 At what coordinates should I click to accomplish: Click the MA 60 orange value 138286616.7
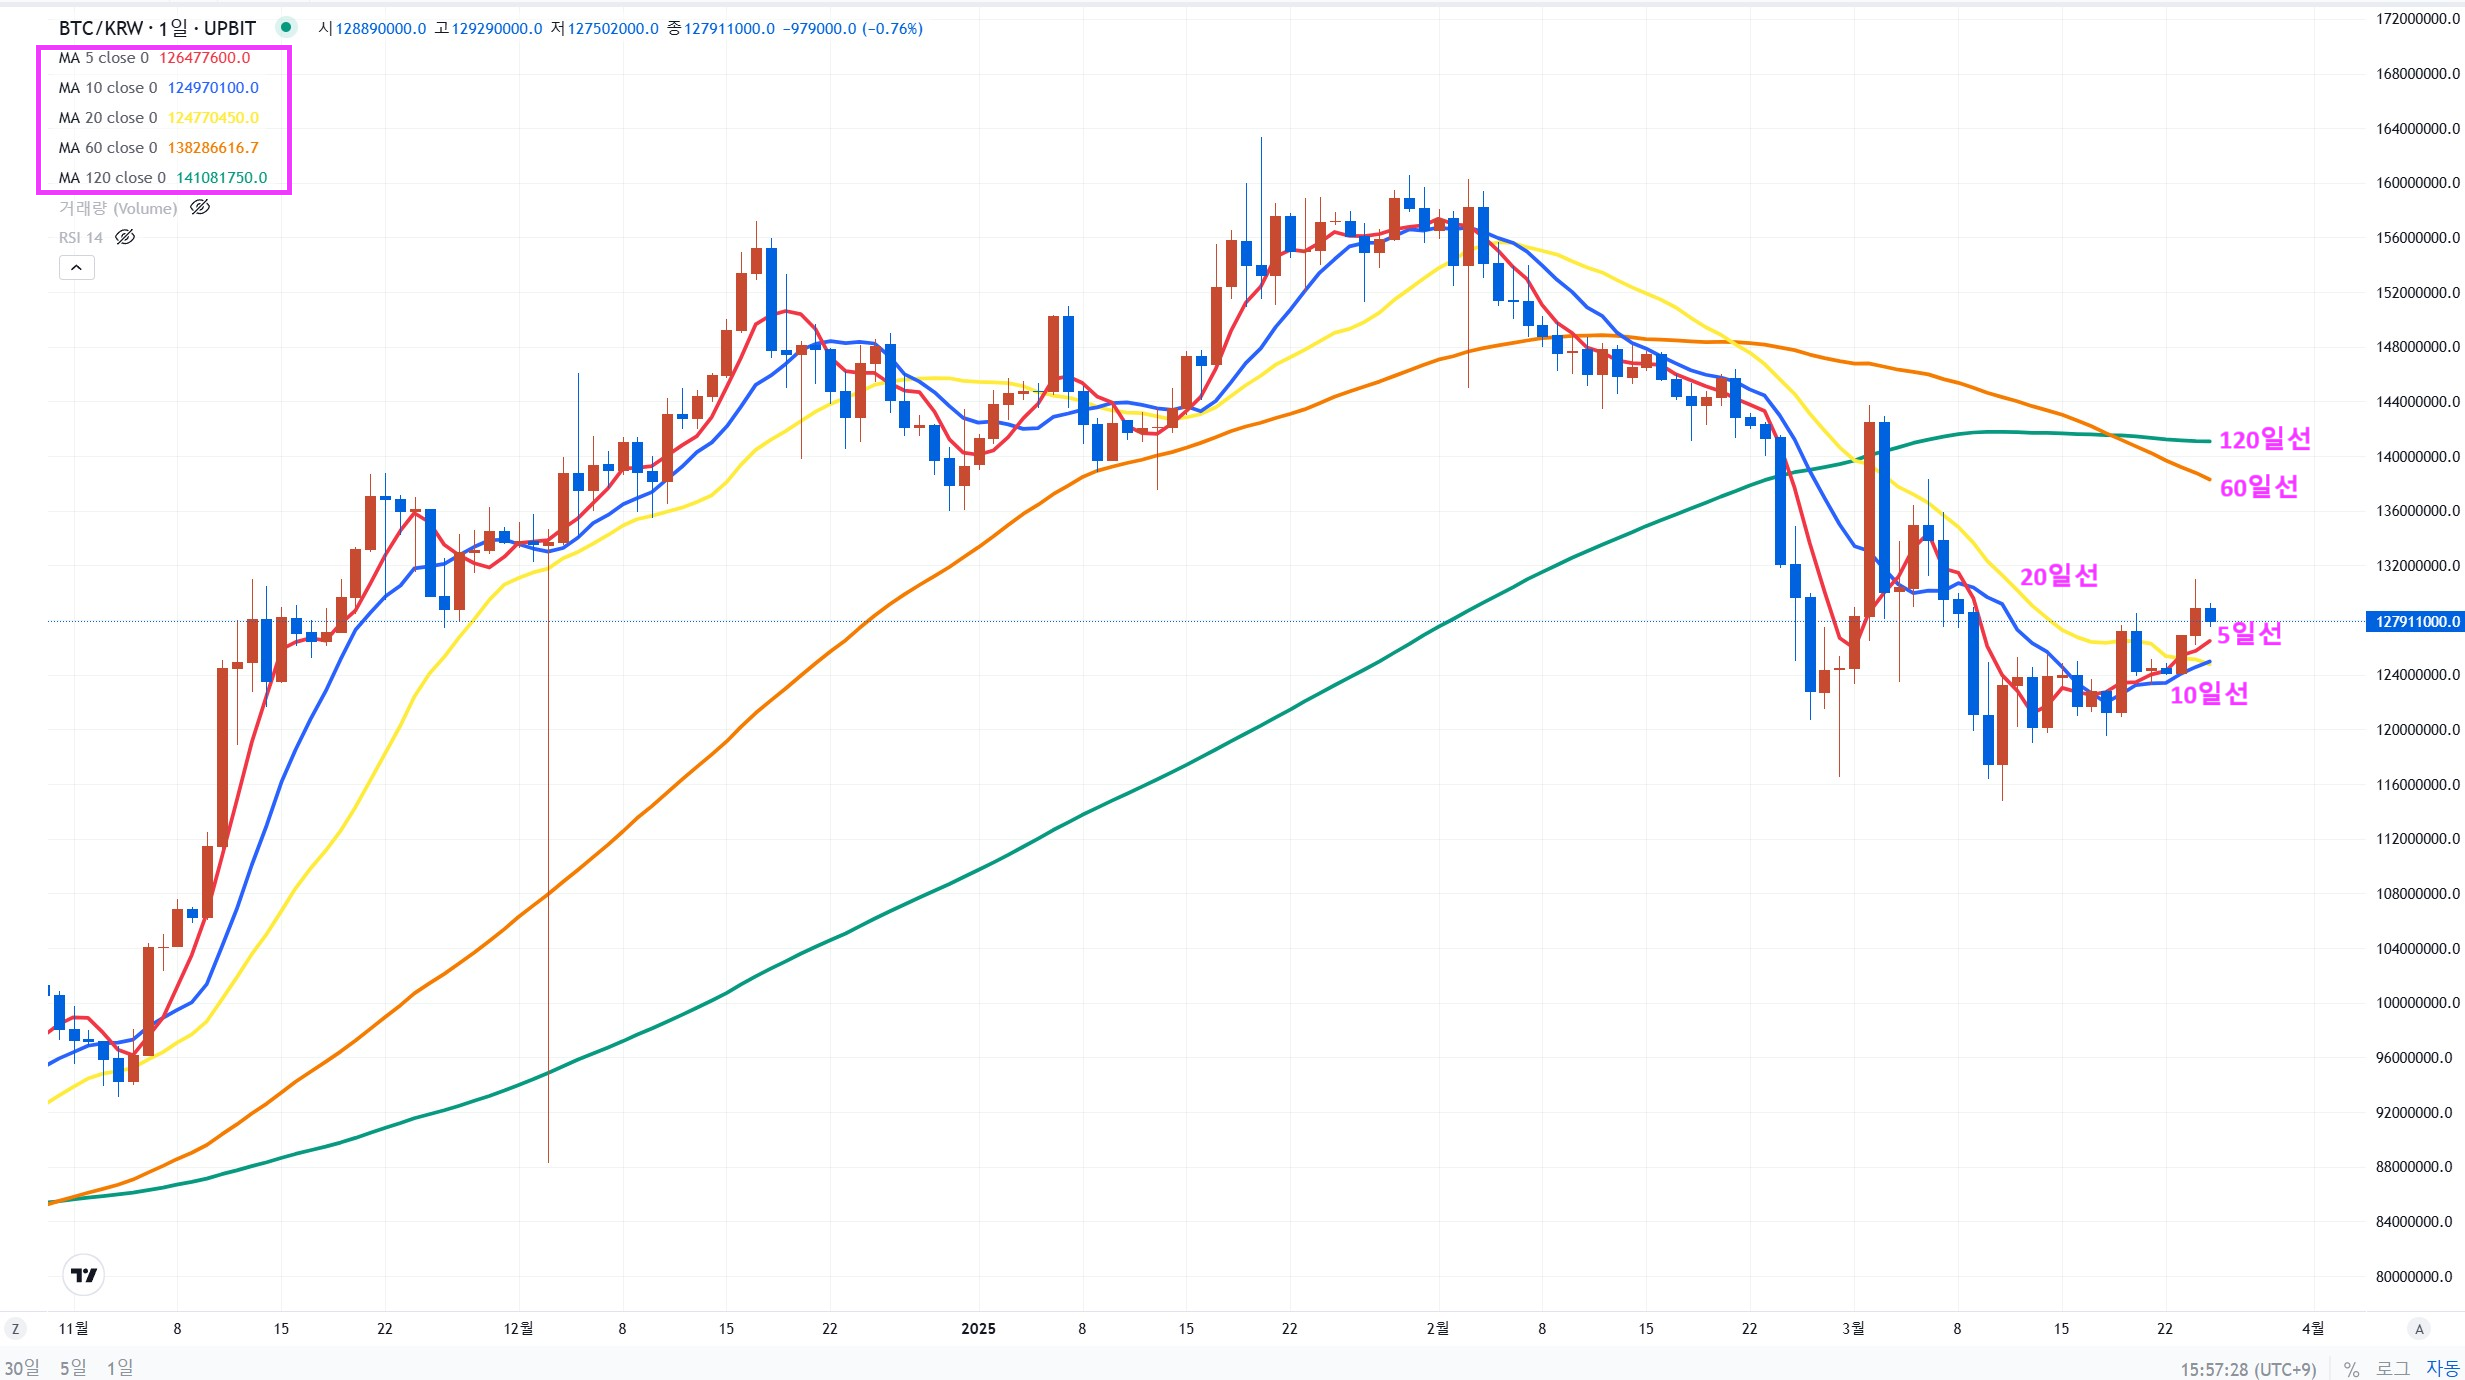pos(213,148)
